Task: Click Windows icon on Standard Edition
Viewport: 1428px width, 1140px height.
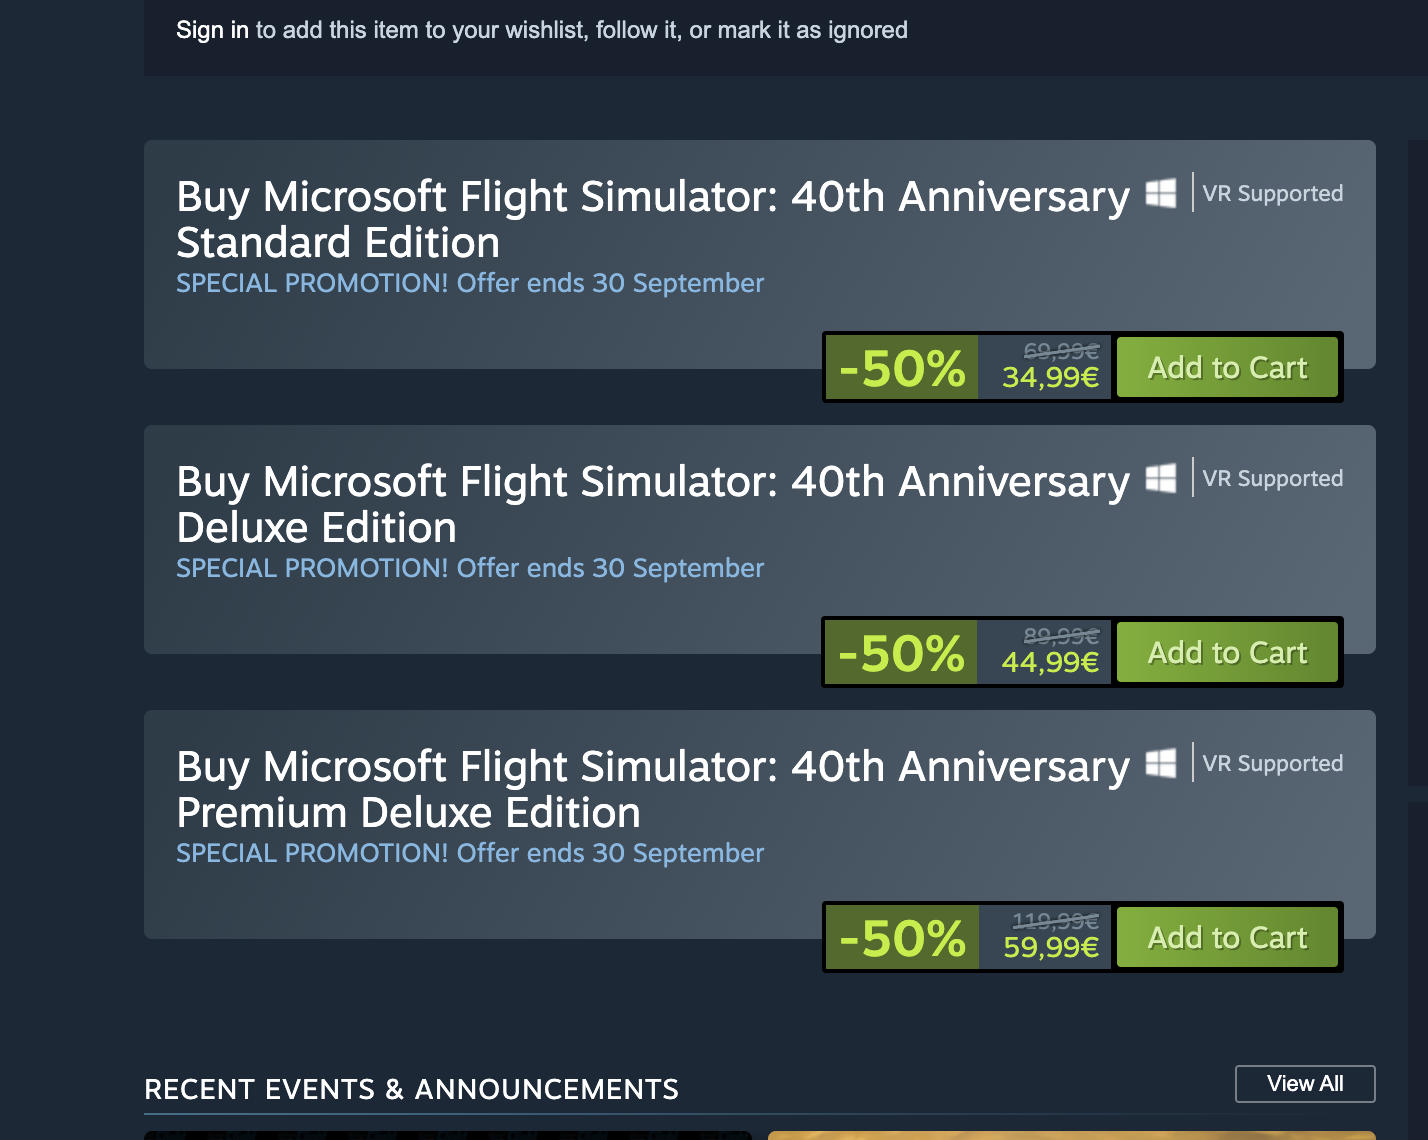Action: point(1160,193)
